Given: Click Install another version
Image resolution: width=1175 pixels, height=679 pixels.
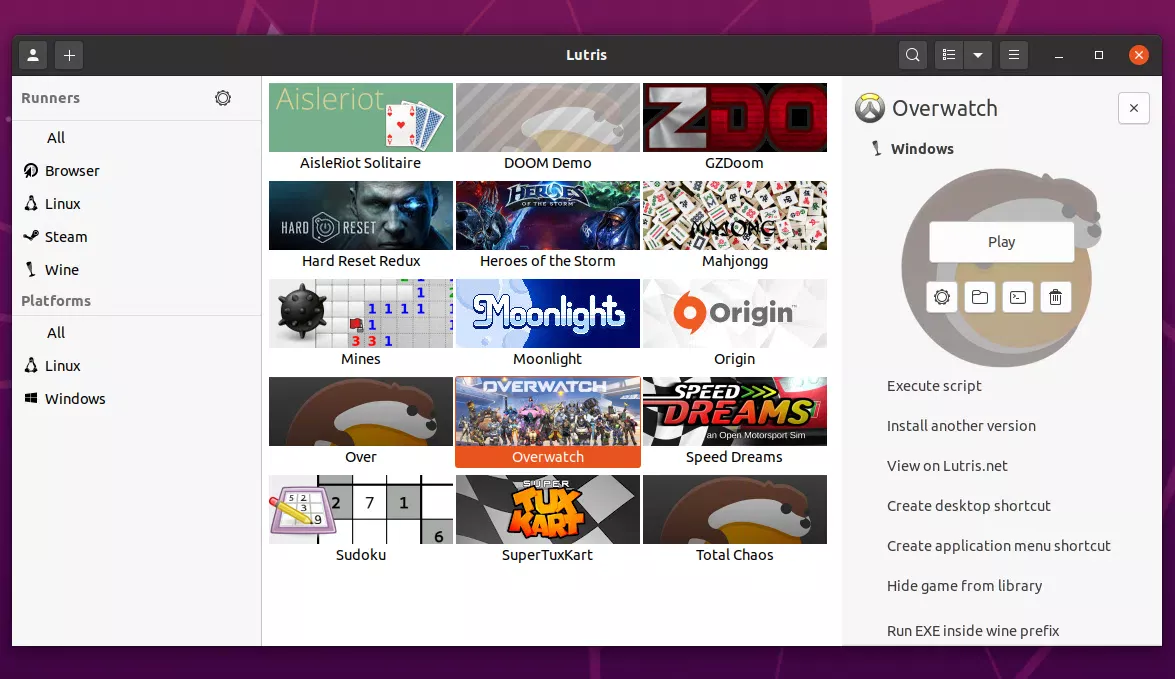Looking at the screenshot, I should point(961,426).
